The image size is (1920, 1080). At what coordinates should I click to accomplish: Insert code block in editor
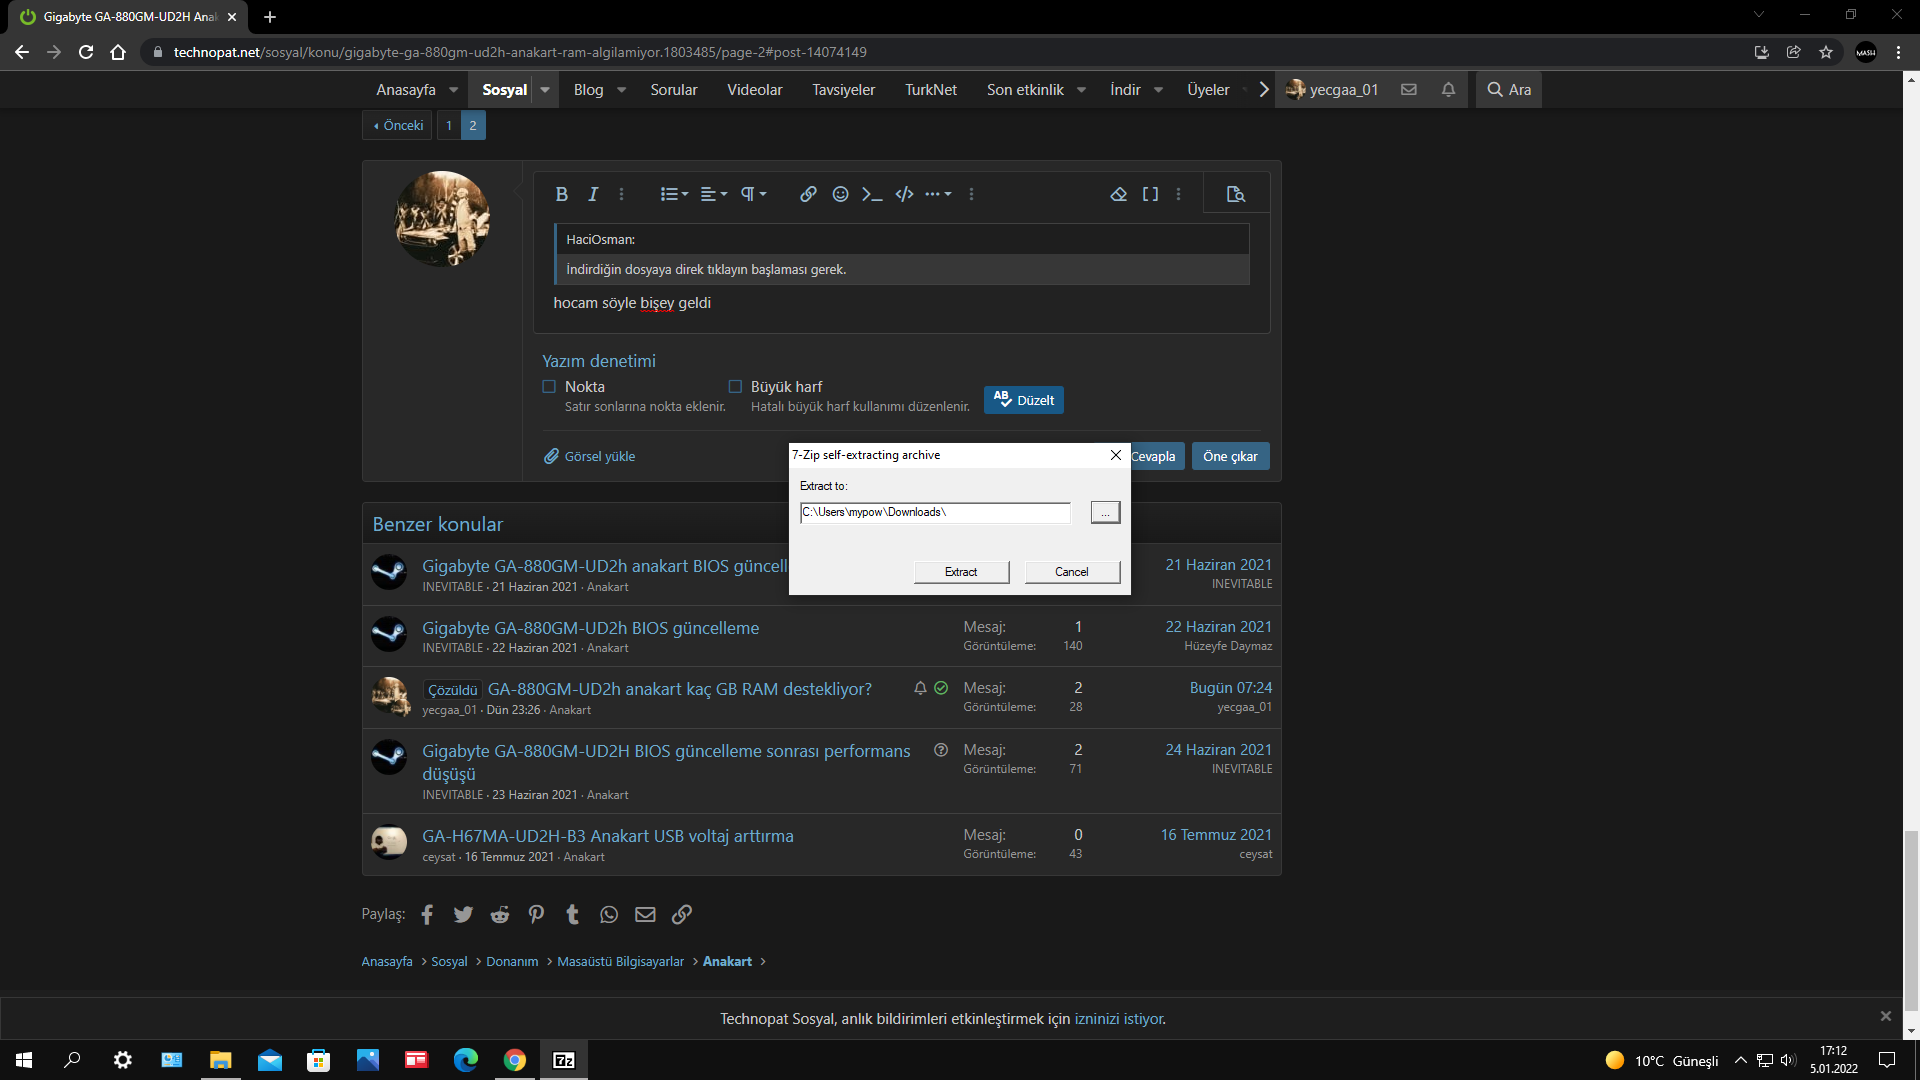tap(904, 194)
